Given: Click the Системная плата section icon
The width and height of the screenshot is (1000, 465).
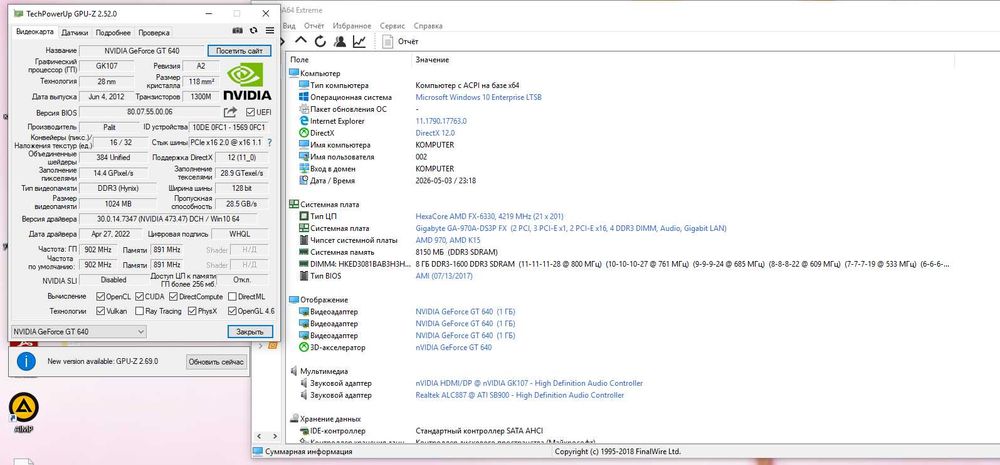Looking at the screenshot, I should coord(293,204).
